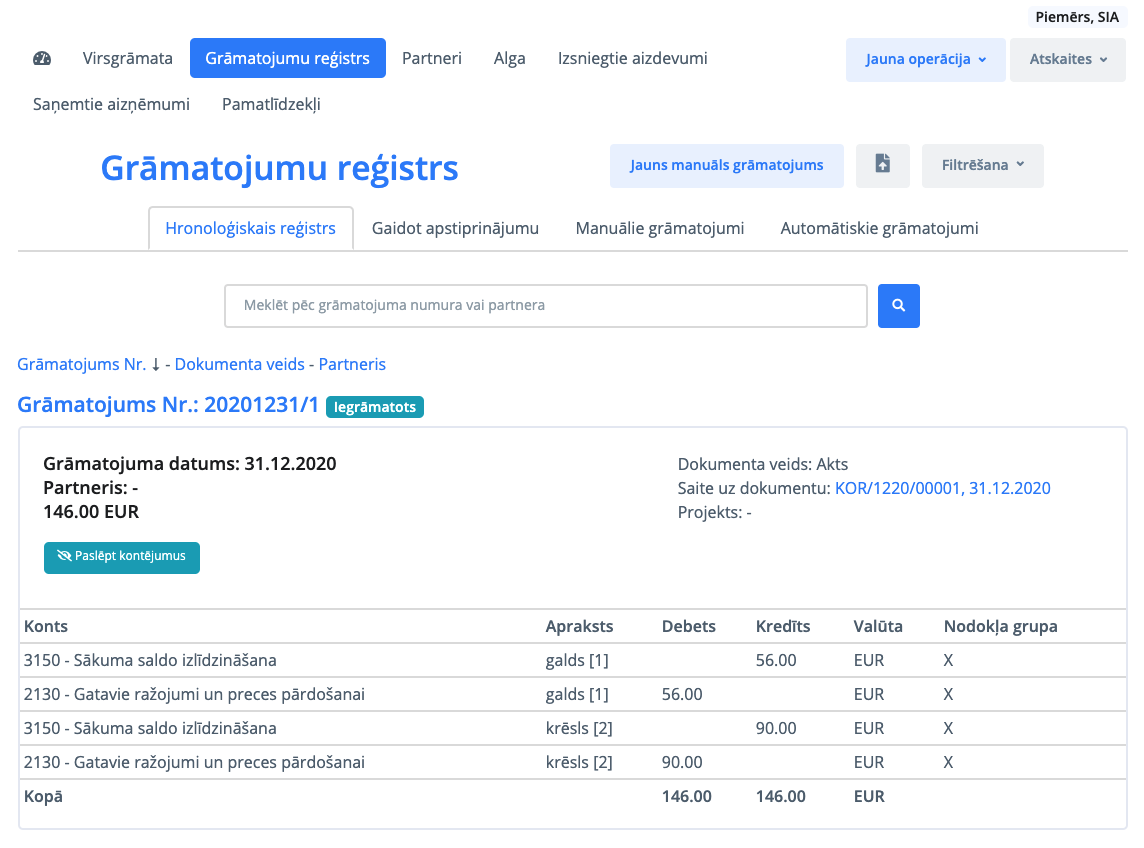Open the dashboard gauge icon
Image resolution: width=1144 pixels, height=848 pixels.
pyautogui.click(x=42, y=58)
